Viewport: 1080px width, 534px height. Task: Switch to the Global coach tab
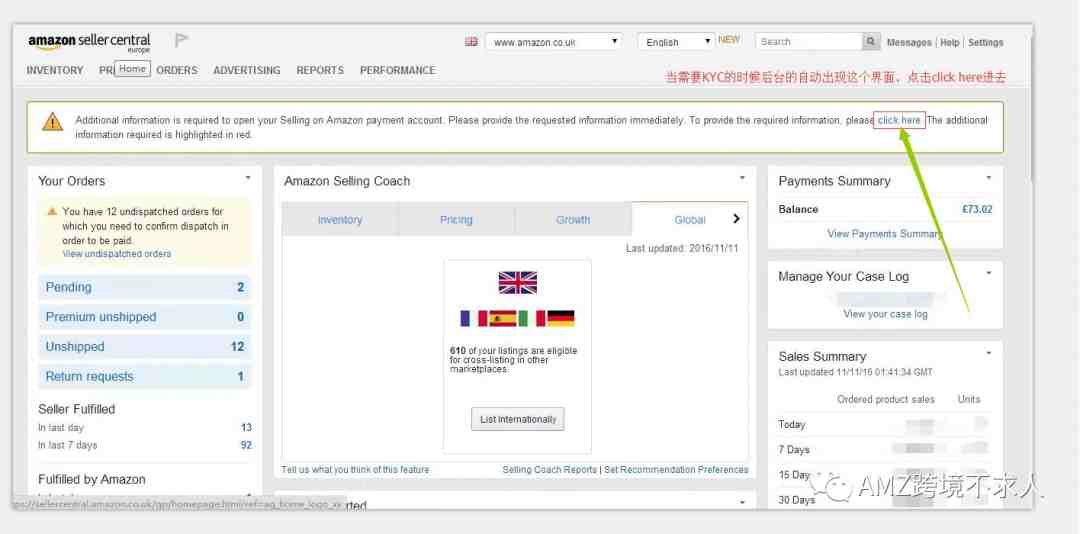tap(689, 220)
